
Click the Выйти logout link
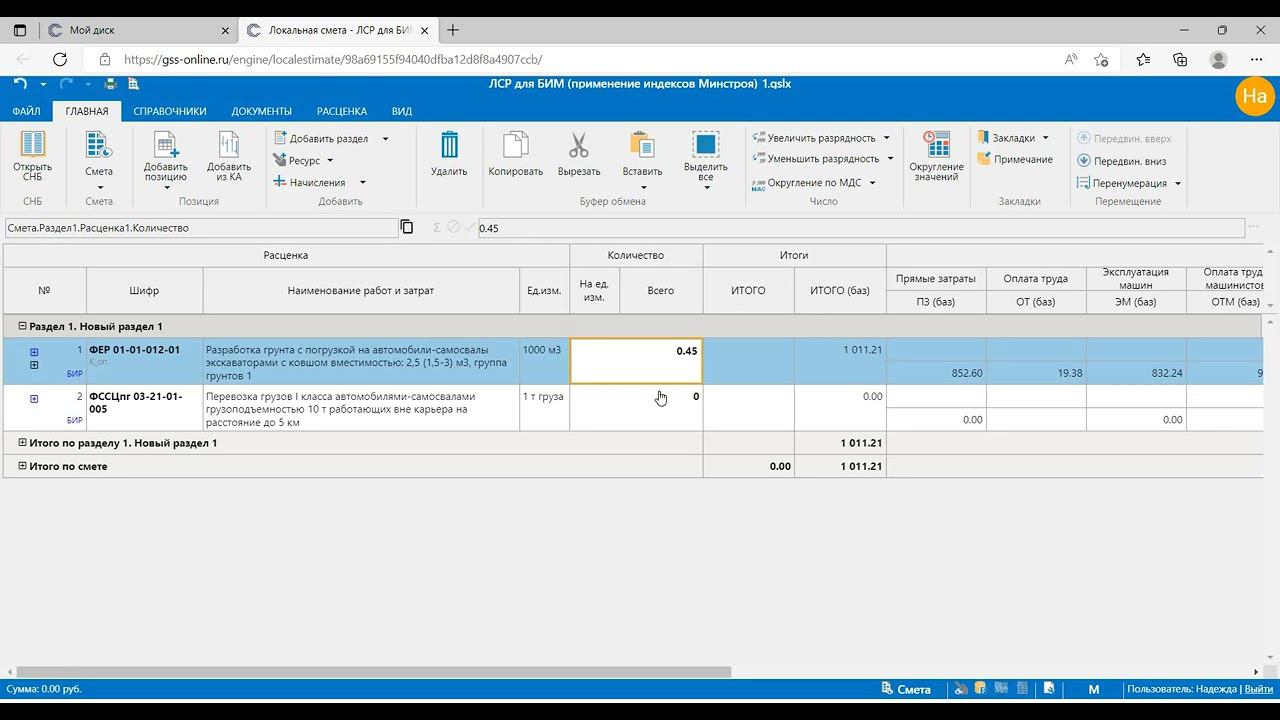click(x=1257, y=689)
